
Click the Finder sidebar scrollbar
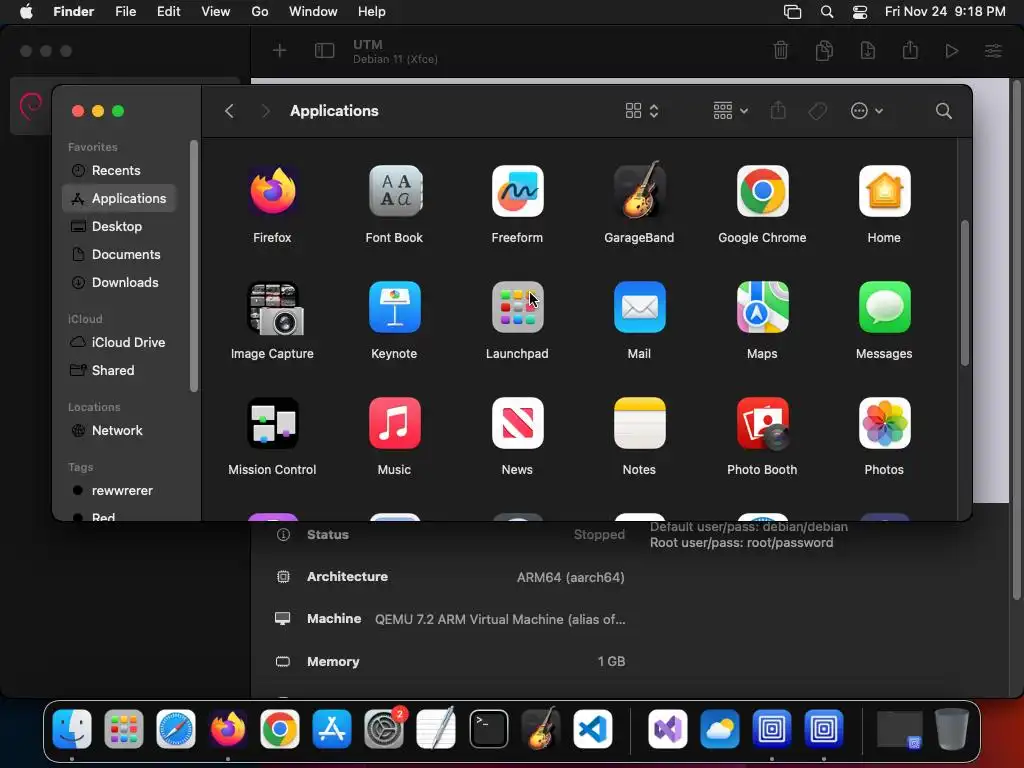[x=193, y=266]
